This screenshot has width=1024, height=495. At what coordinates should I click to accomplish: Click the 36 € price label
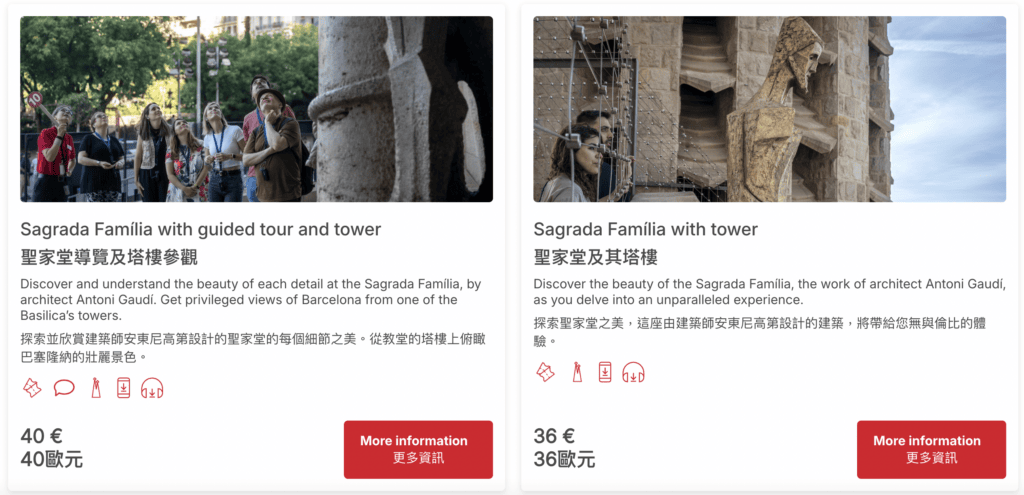[554, 436]
